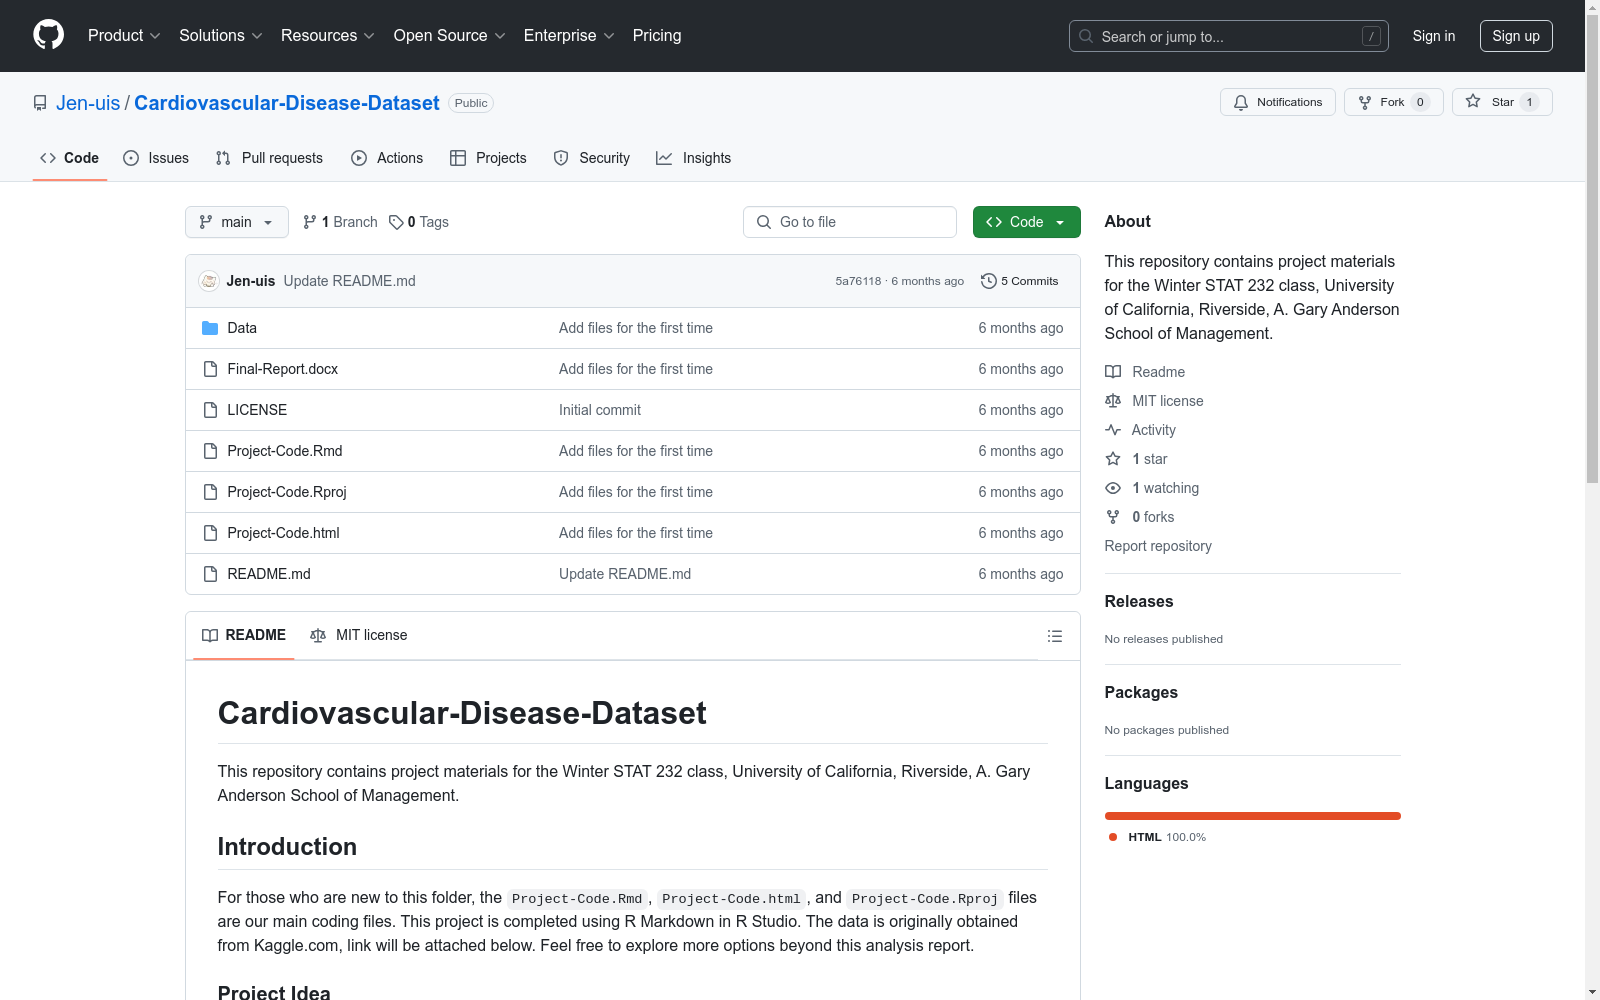View commit history via the 5 Commits clock icon

click(989, 281)
